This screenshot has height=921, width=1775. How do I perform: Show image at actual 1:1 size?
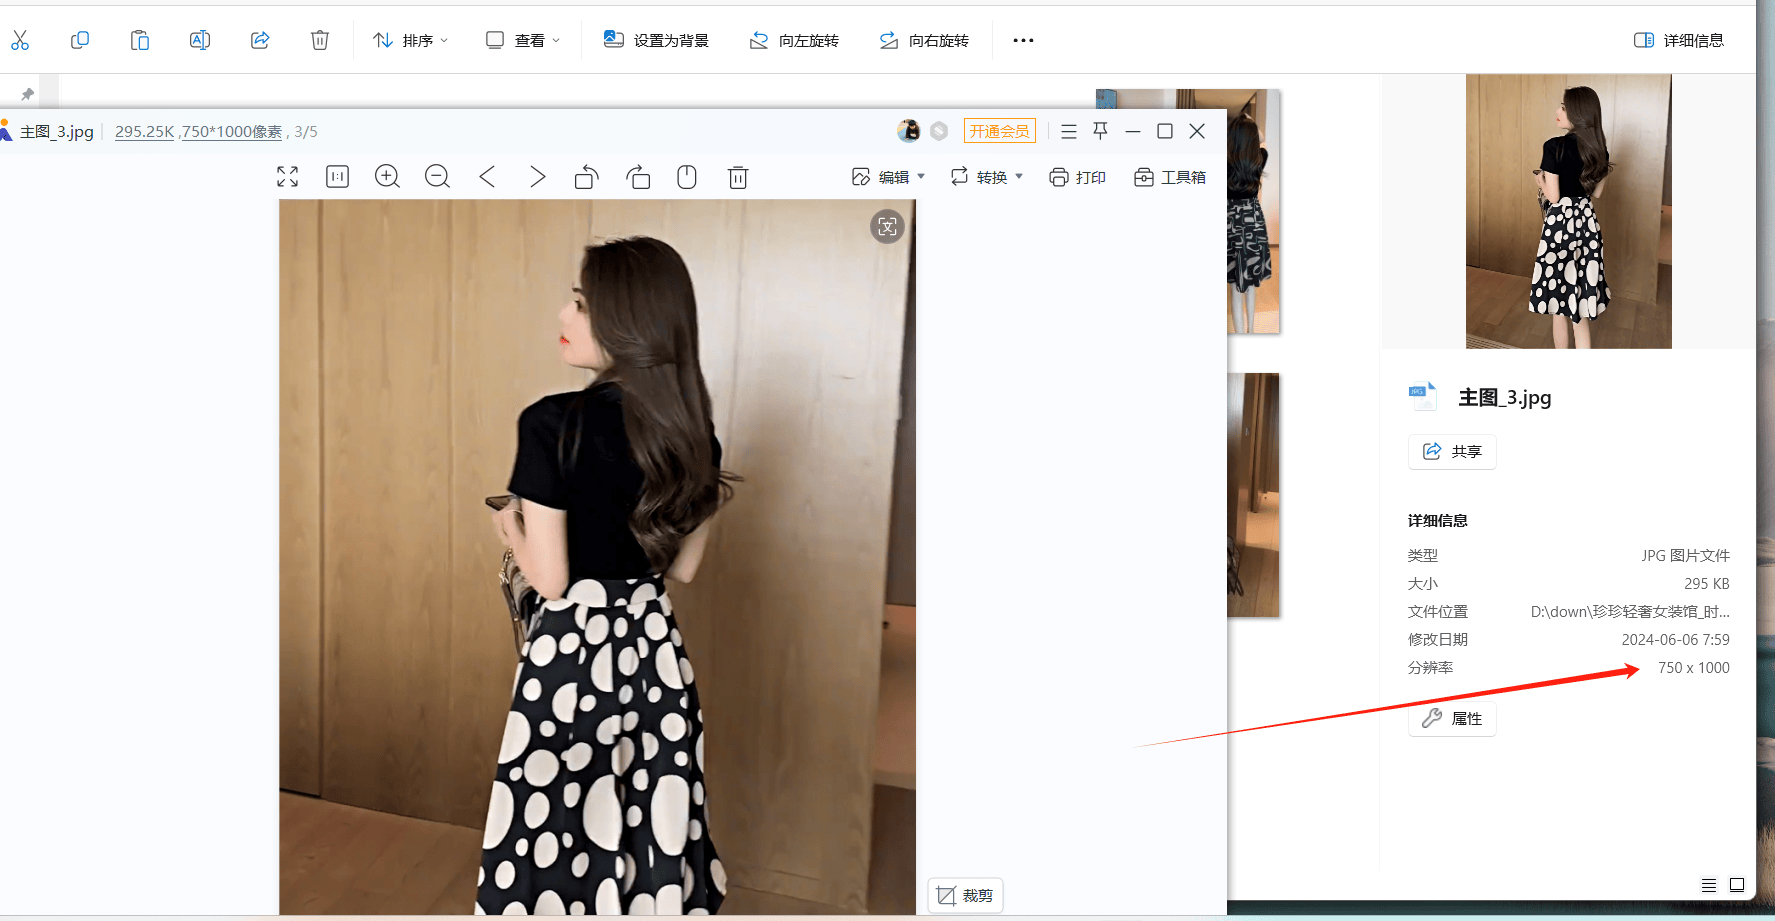(338, 177)
